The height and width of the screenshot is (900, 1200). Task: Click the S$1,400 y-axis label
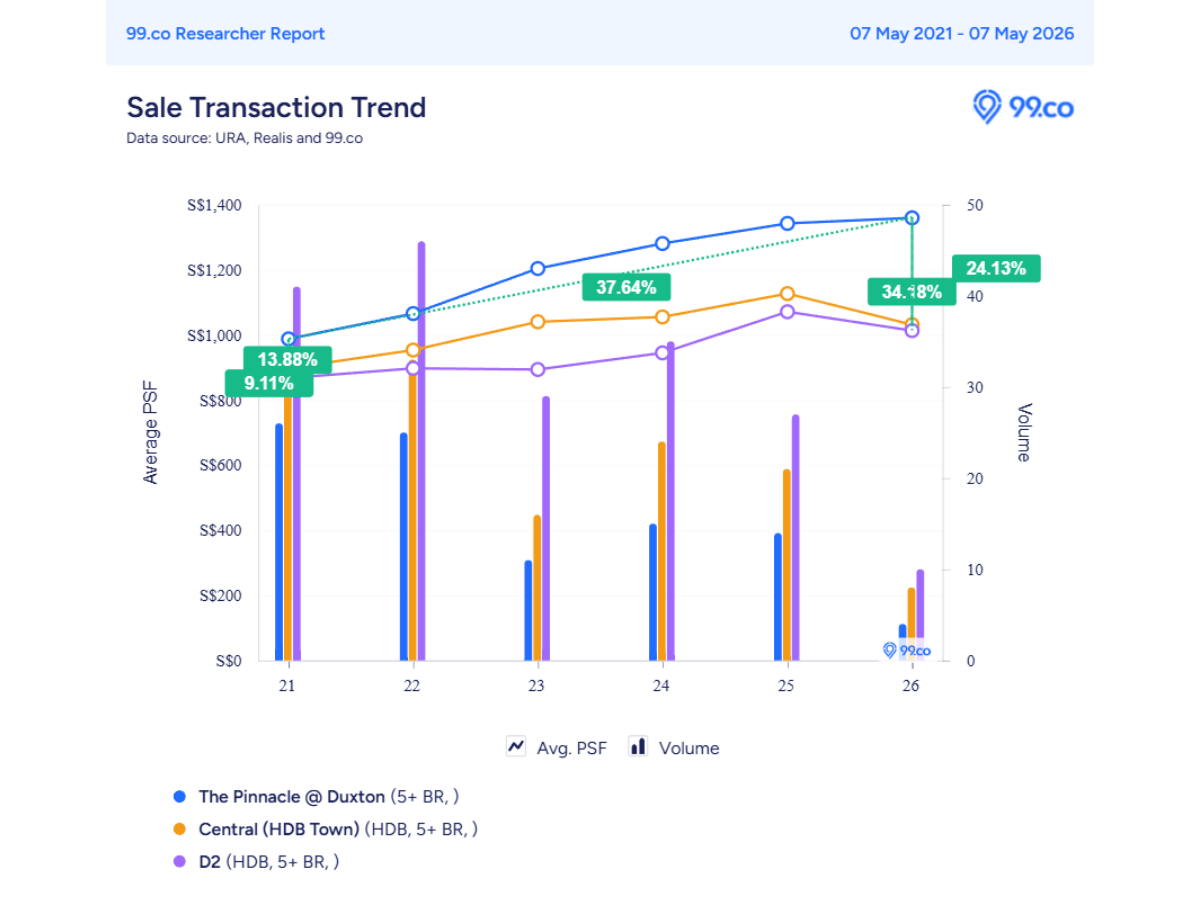214,206
